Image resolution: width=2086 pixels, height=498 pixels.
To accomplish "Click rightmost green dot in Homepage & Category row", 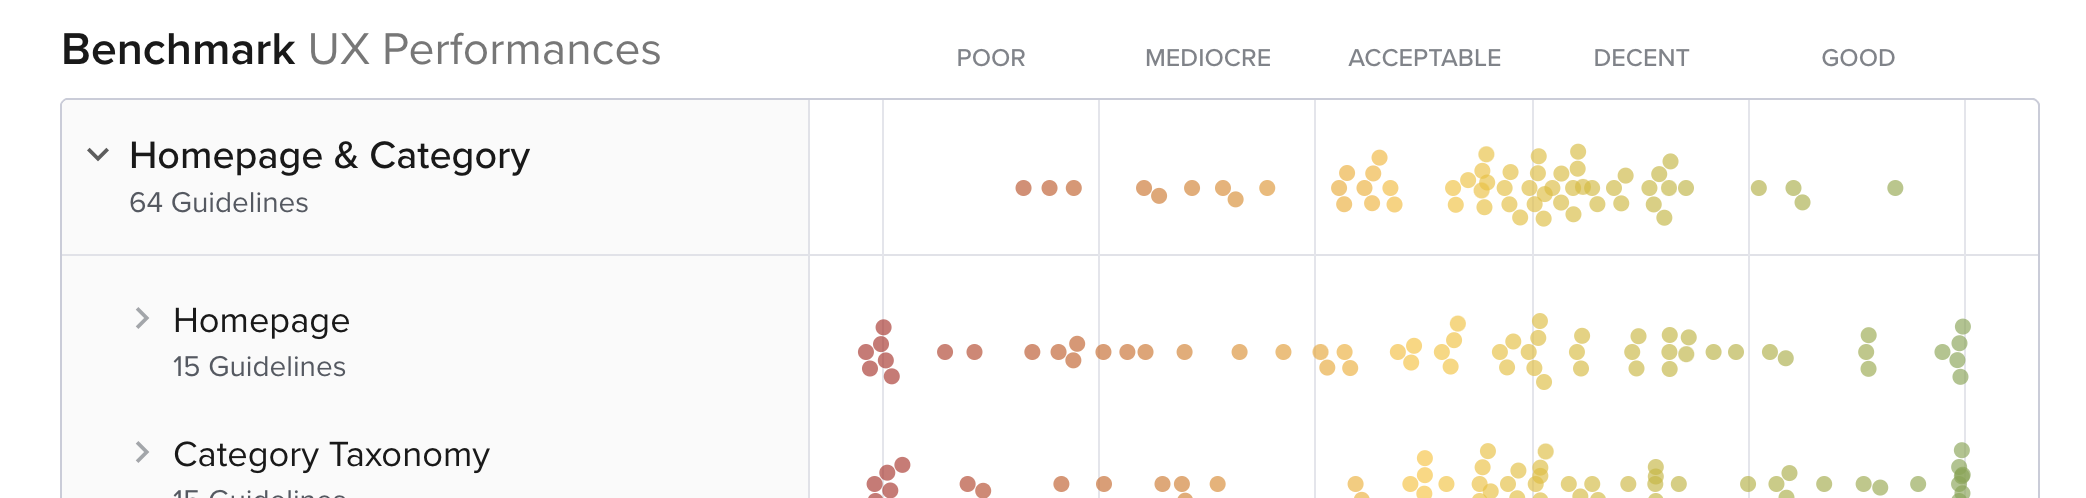I will (x=1895, y=188).
